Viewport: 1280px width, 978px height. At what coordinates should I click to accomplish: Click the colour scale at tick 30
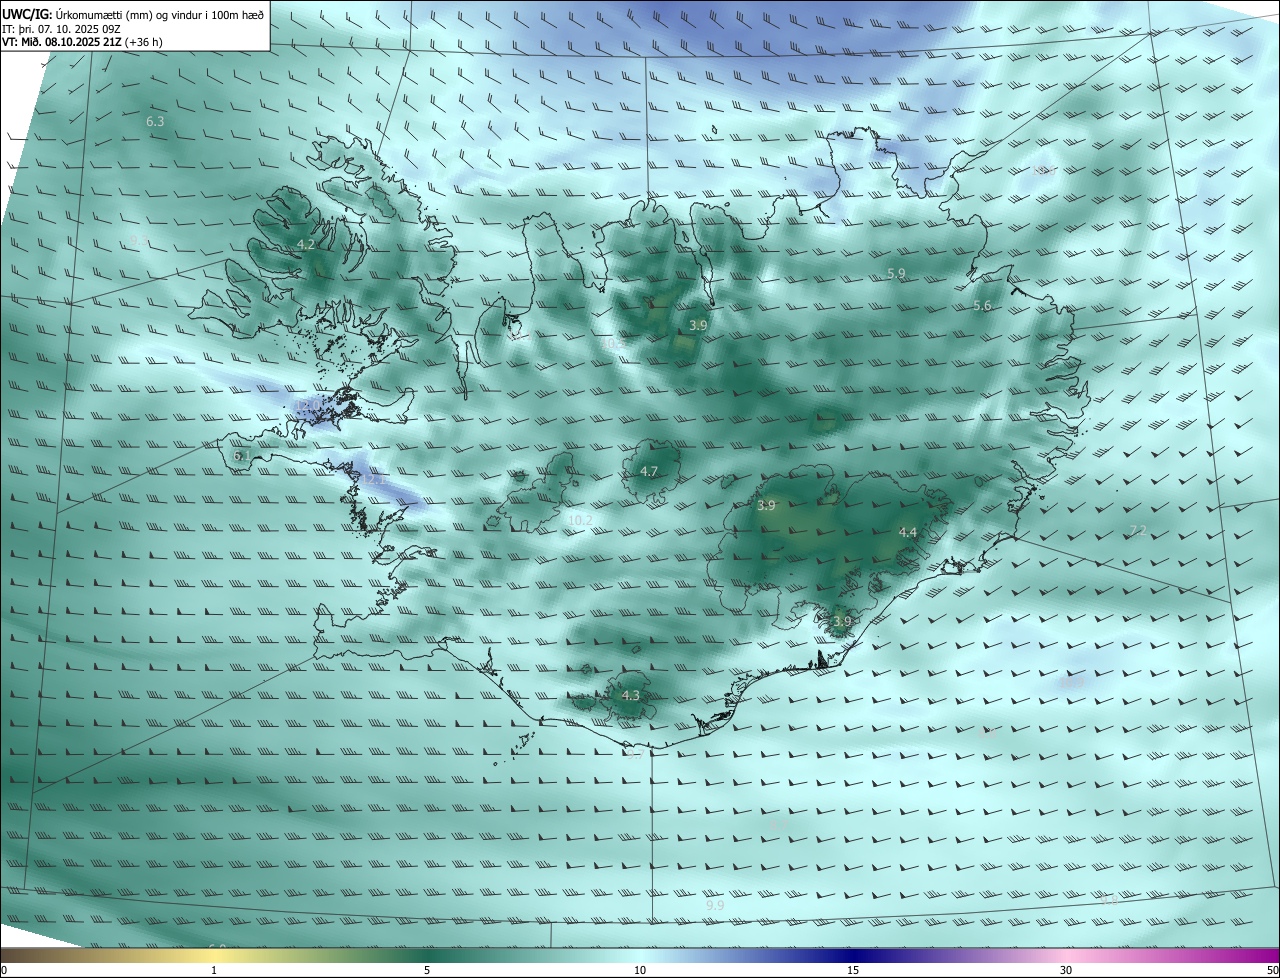point(1066,970)
